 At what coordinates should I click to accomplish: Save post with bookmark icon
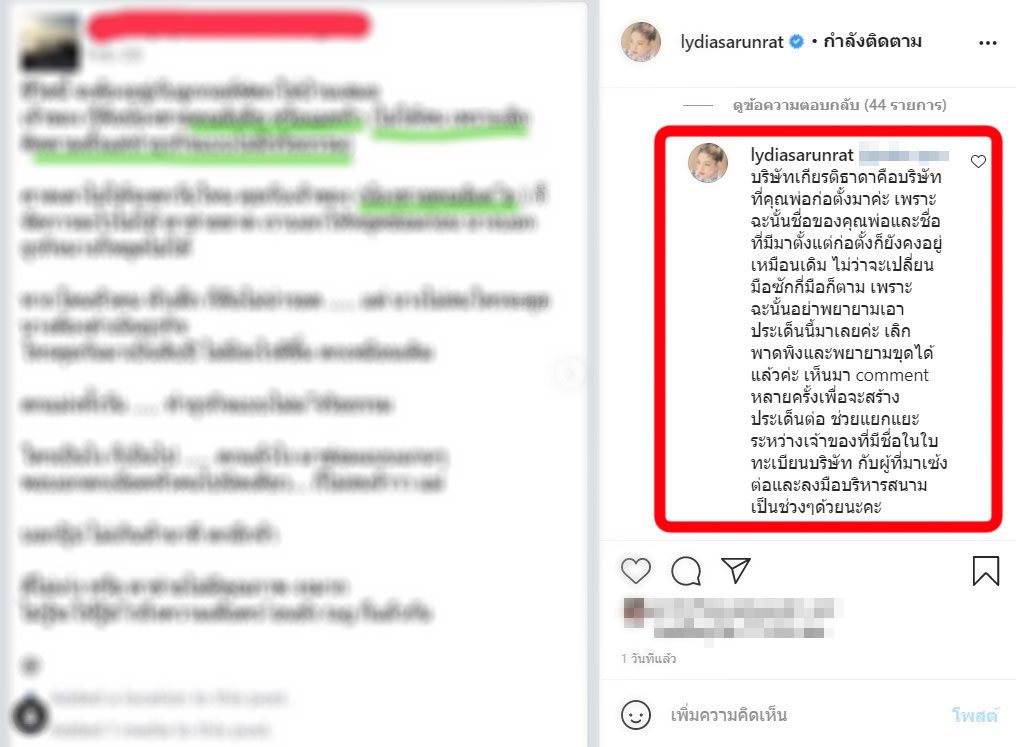point(986,571)
